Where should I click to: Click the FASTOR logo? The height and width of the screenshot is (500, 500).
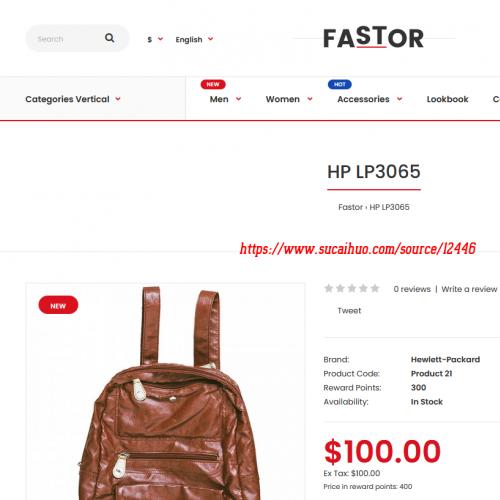tap(374, 38)
